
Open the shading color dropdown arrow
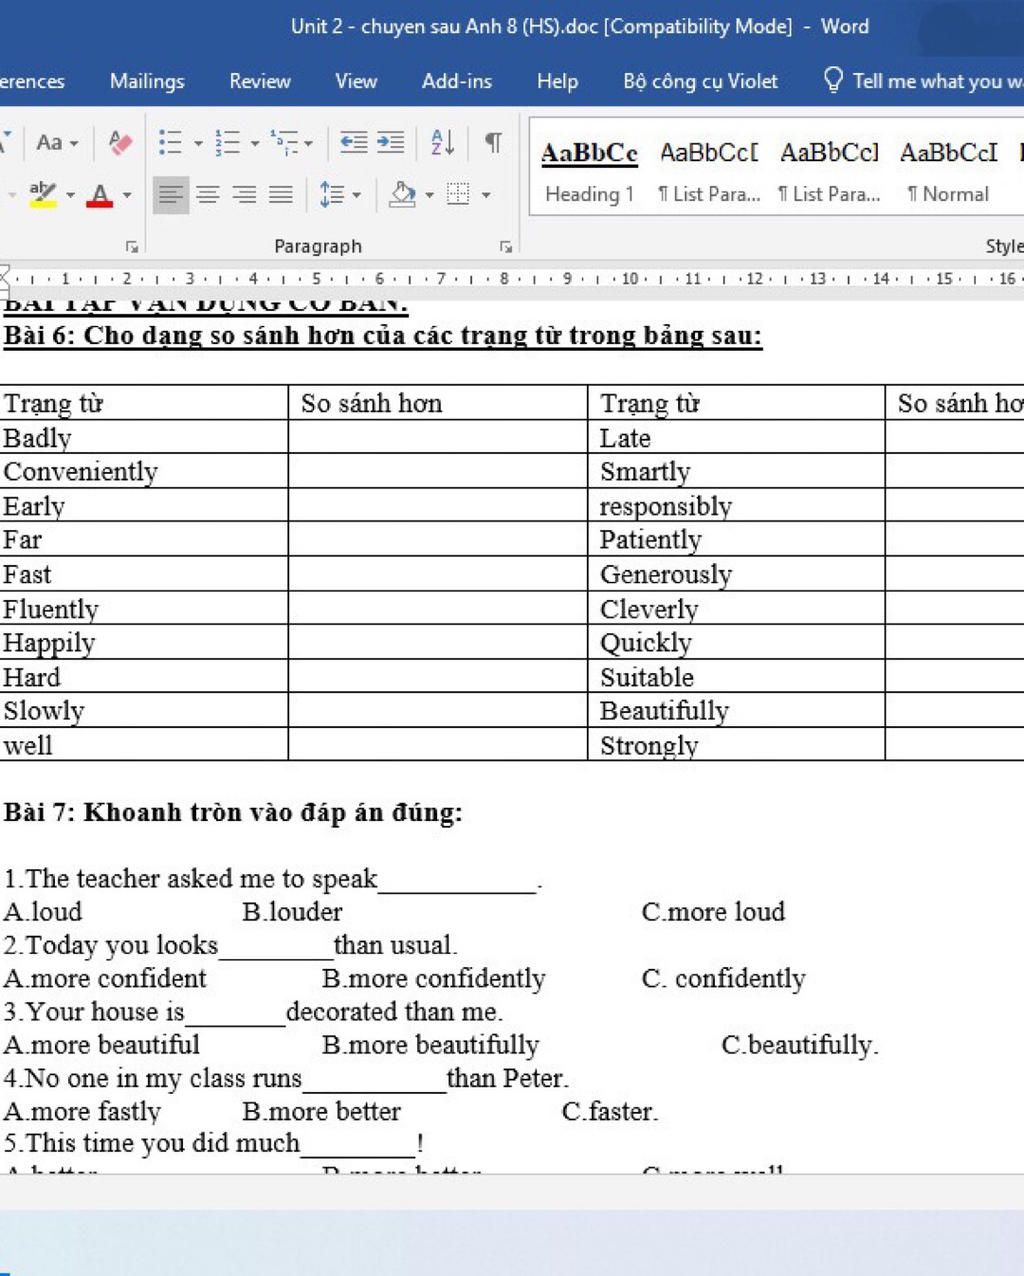point(429,195)
